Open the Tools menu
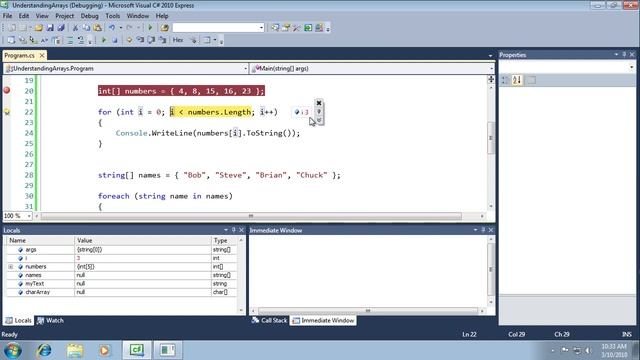This screenshot has height=360, width=640. [x=113, y=16]
